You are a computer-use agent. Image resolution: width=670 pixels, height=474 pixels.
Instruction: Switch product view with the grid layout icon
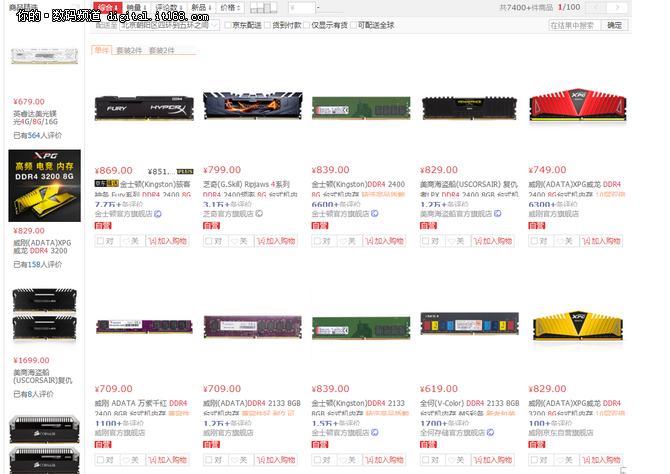263,7
